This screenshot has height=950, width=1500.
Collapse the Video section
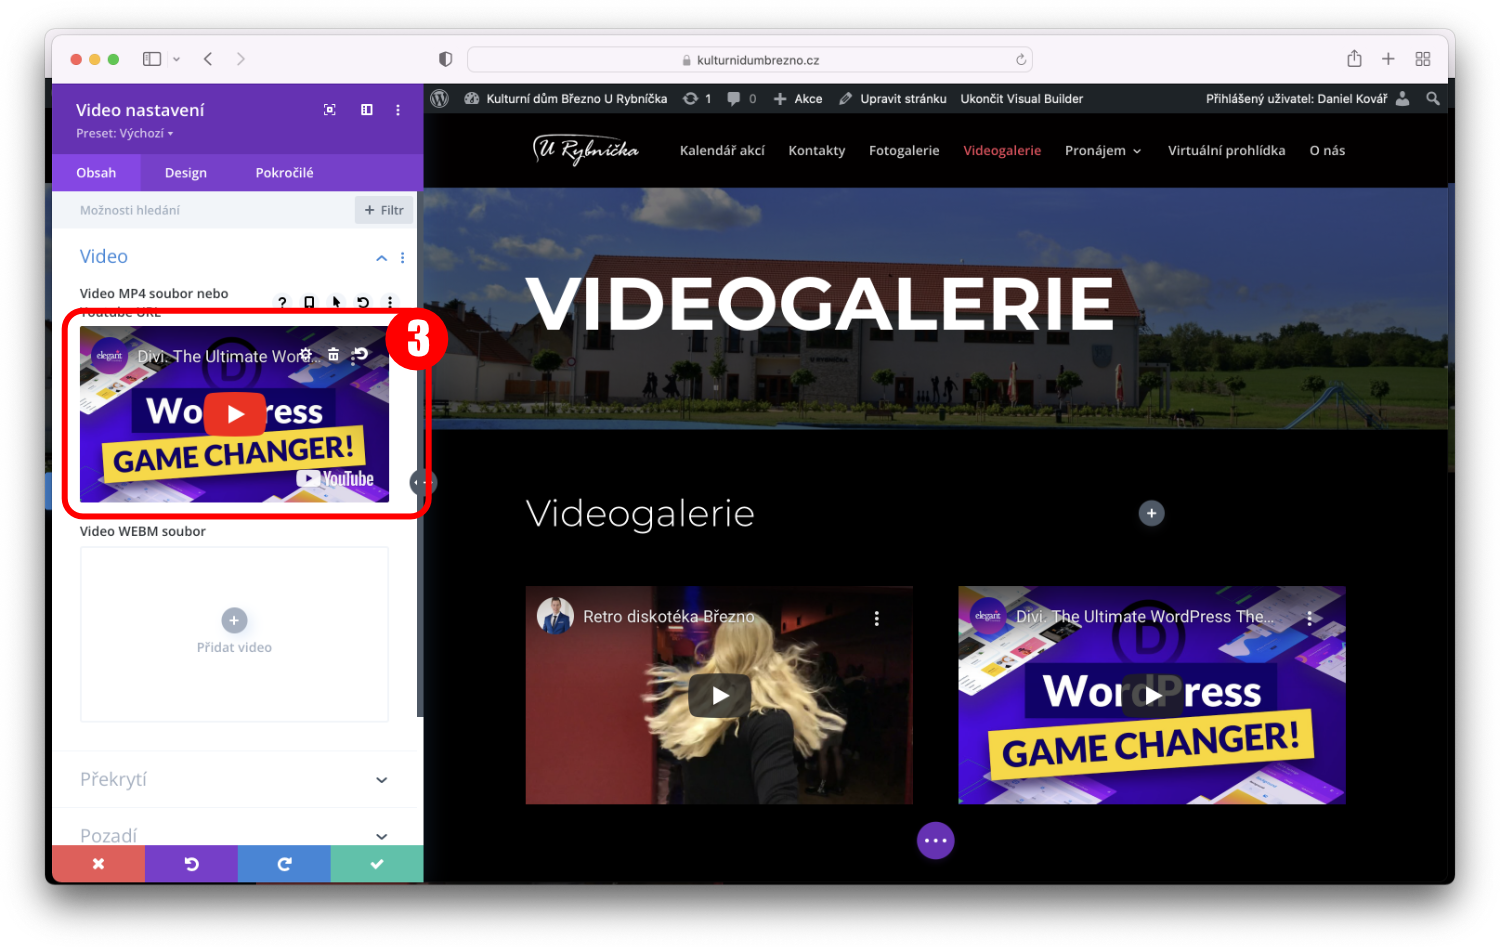pos(381,258)
